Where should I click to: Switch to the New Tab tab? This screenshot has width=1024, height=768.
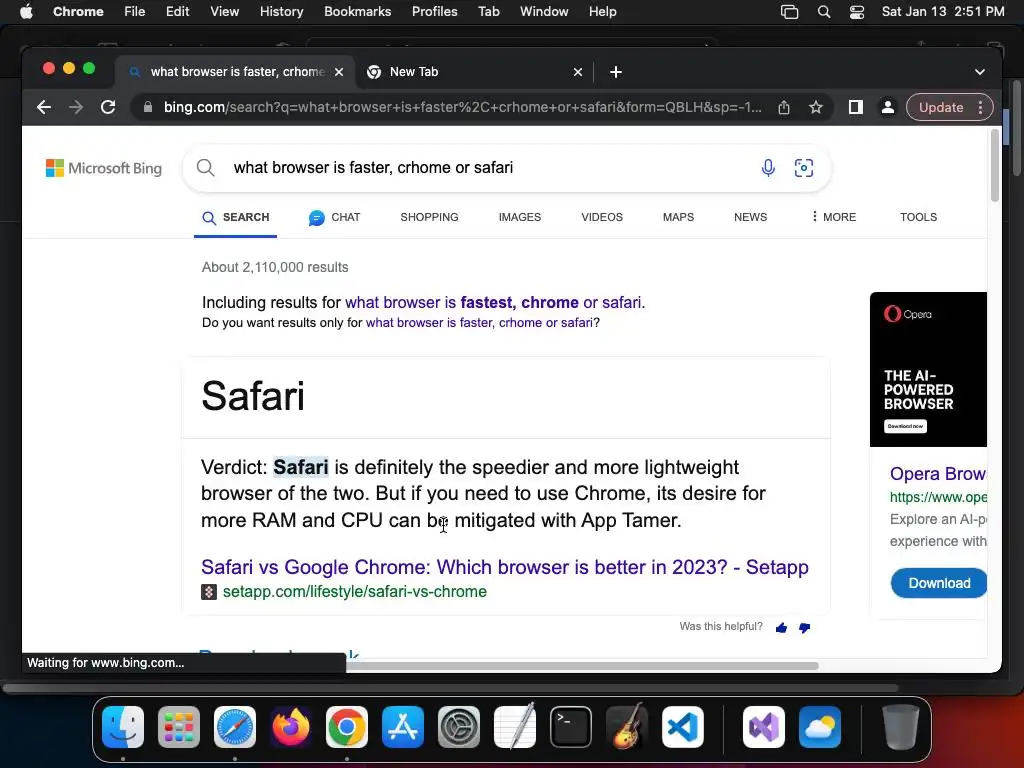click(474, 72)
